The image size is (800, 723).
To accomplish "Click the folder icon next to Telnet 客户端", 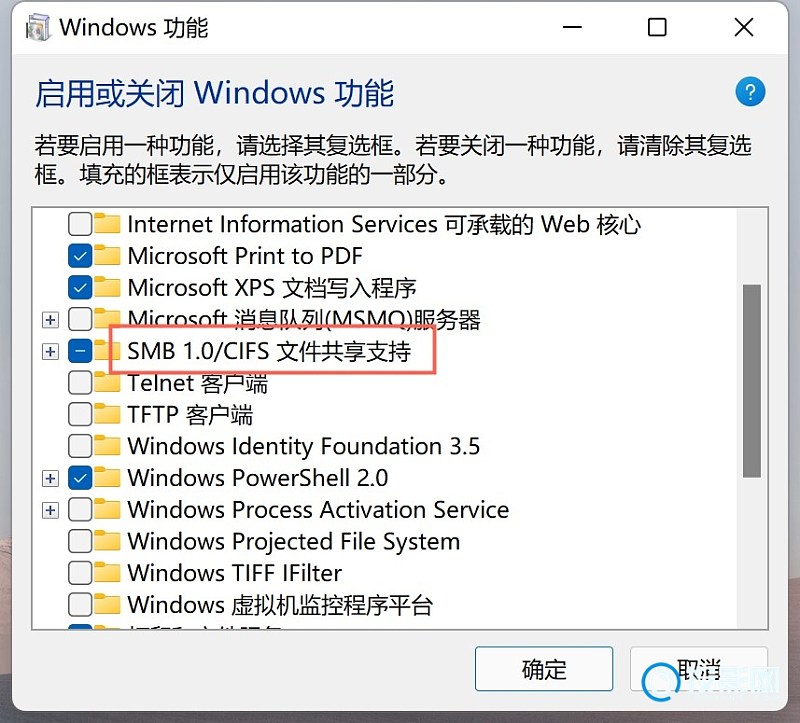I will (107, 382).
